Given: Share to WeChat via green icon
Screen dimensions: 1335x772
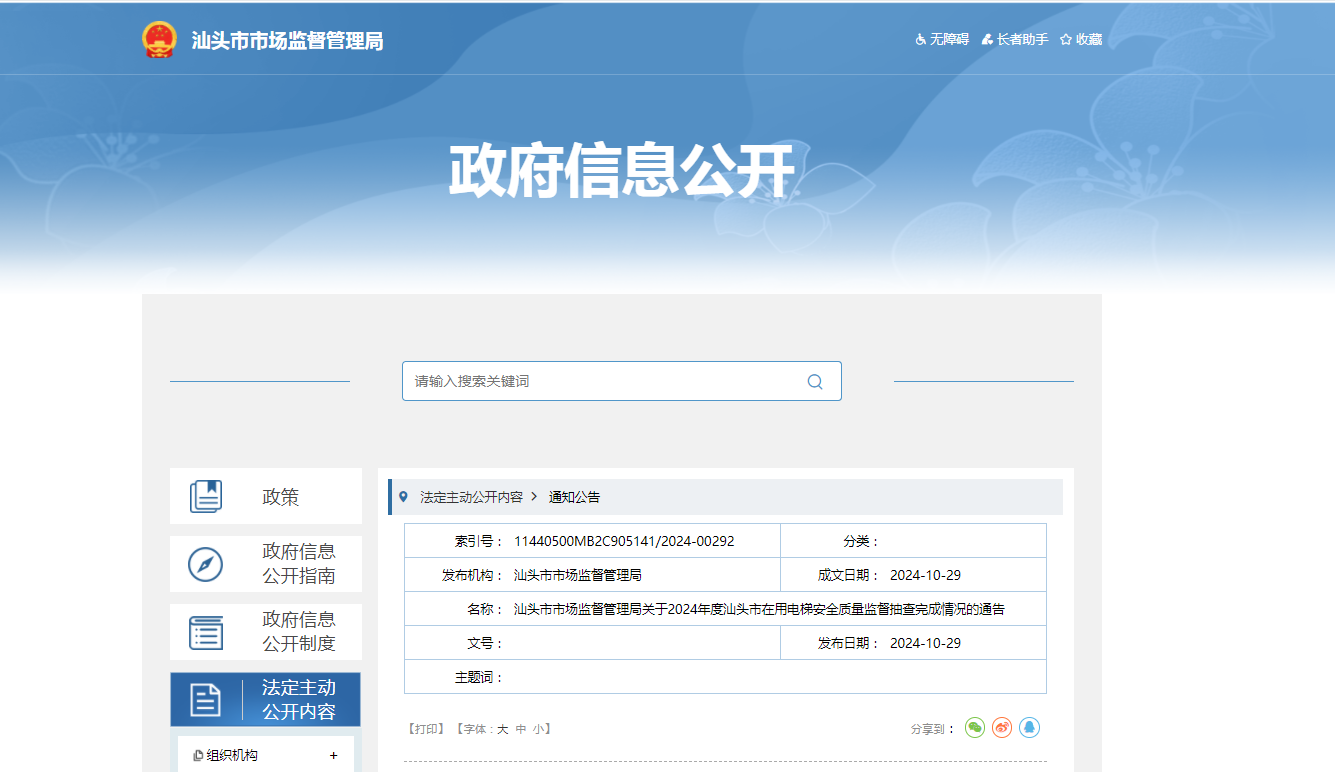Looking at the screenshot, I should (x=975, y=728).
